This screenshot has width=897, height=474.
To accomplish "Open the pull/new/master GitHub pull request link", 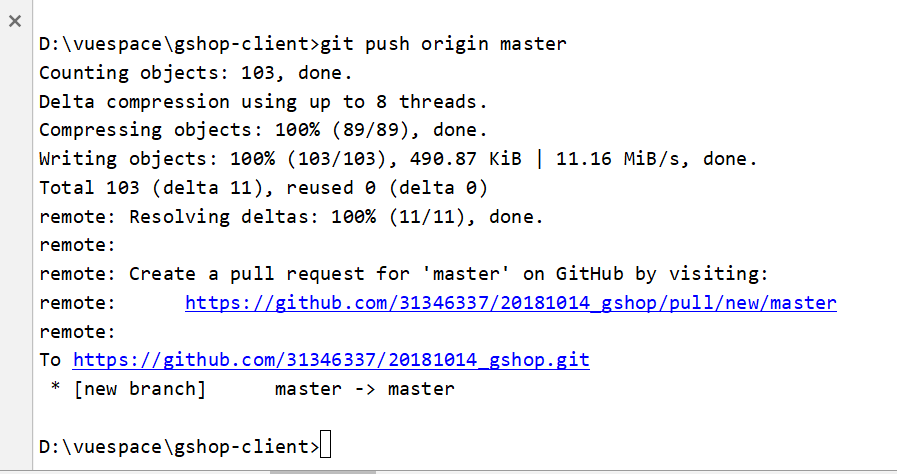I will pyautogui.click(x=511, y=302).
